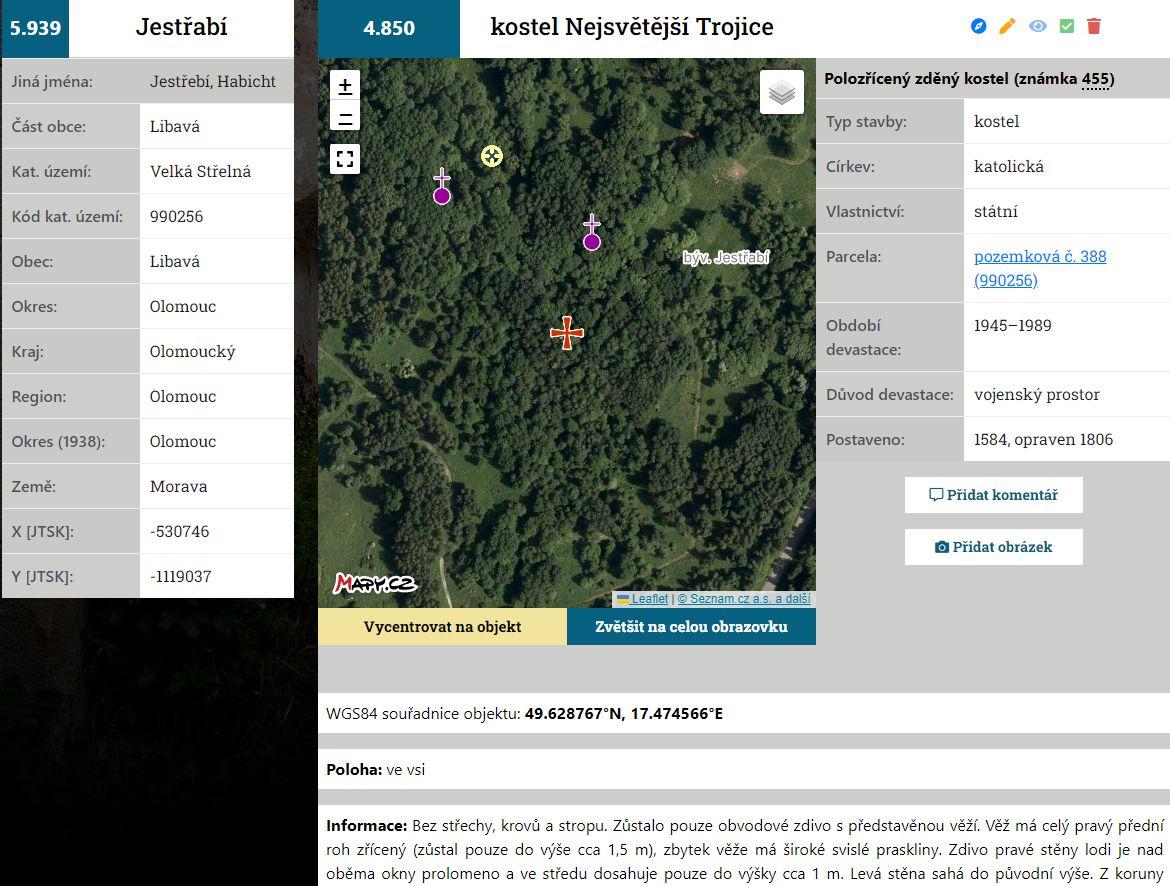Click the purple cross marker near map center
Viewport: 1170px width, 886px height.
point(592,232)
